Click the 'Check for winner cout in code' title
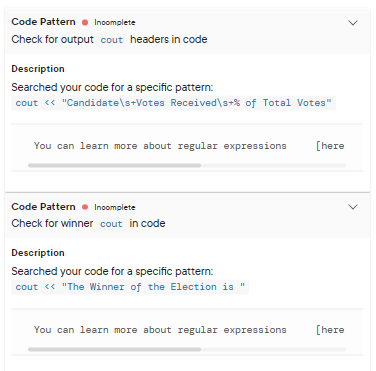 (x=88, y=224)
